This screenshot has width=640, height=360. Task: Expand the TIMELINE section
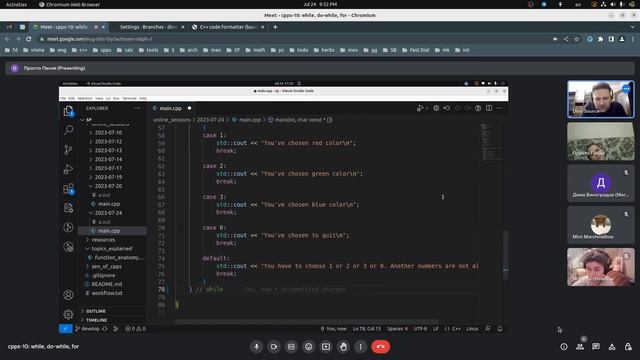point(96,320)
